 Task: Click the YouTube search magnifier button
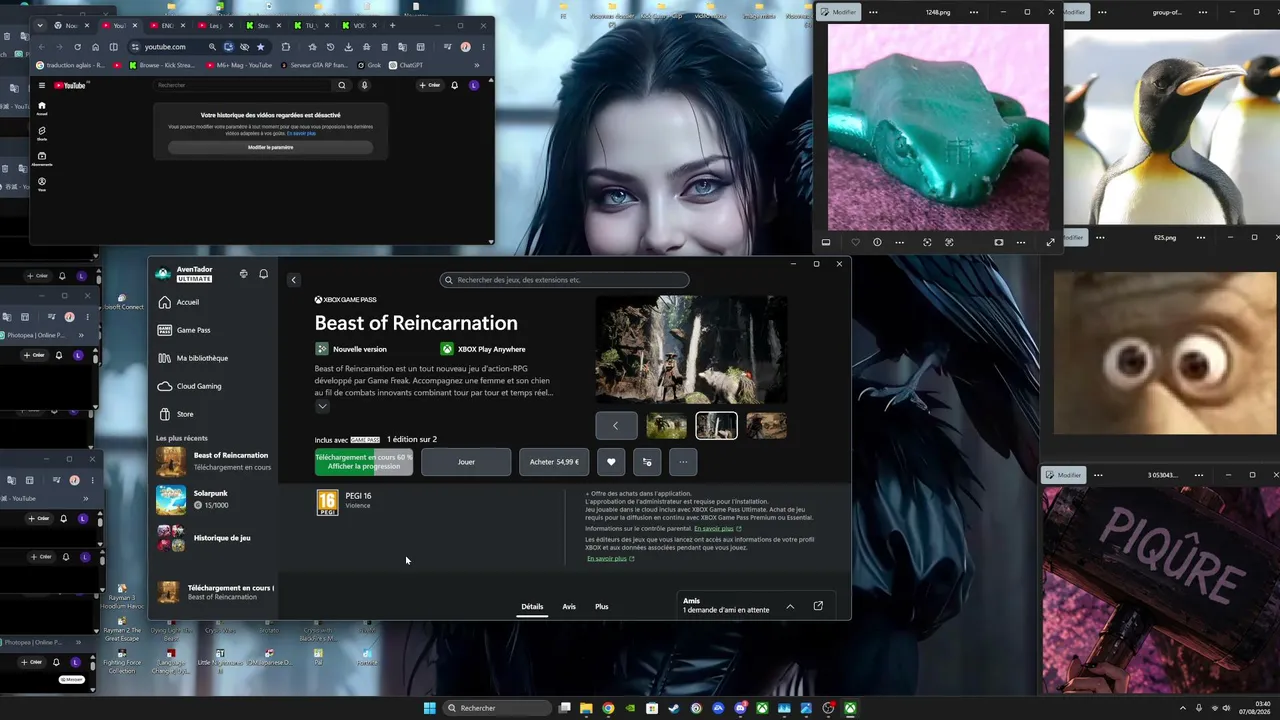342,85
